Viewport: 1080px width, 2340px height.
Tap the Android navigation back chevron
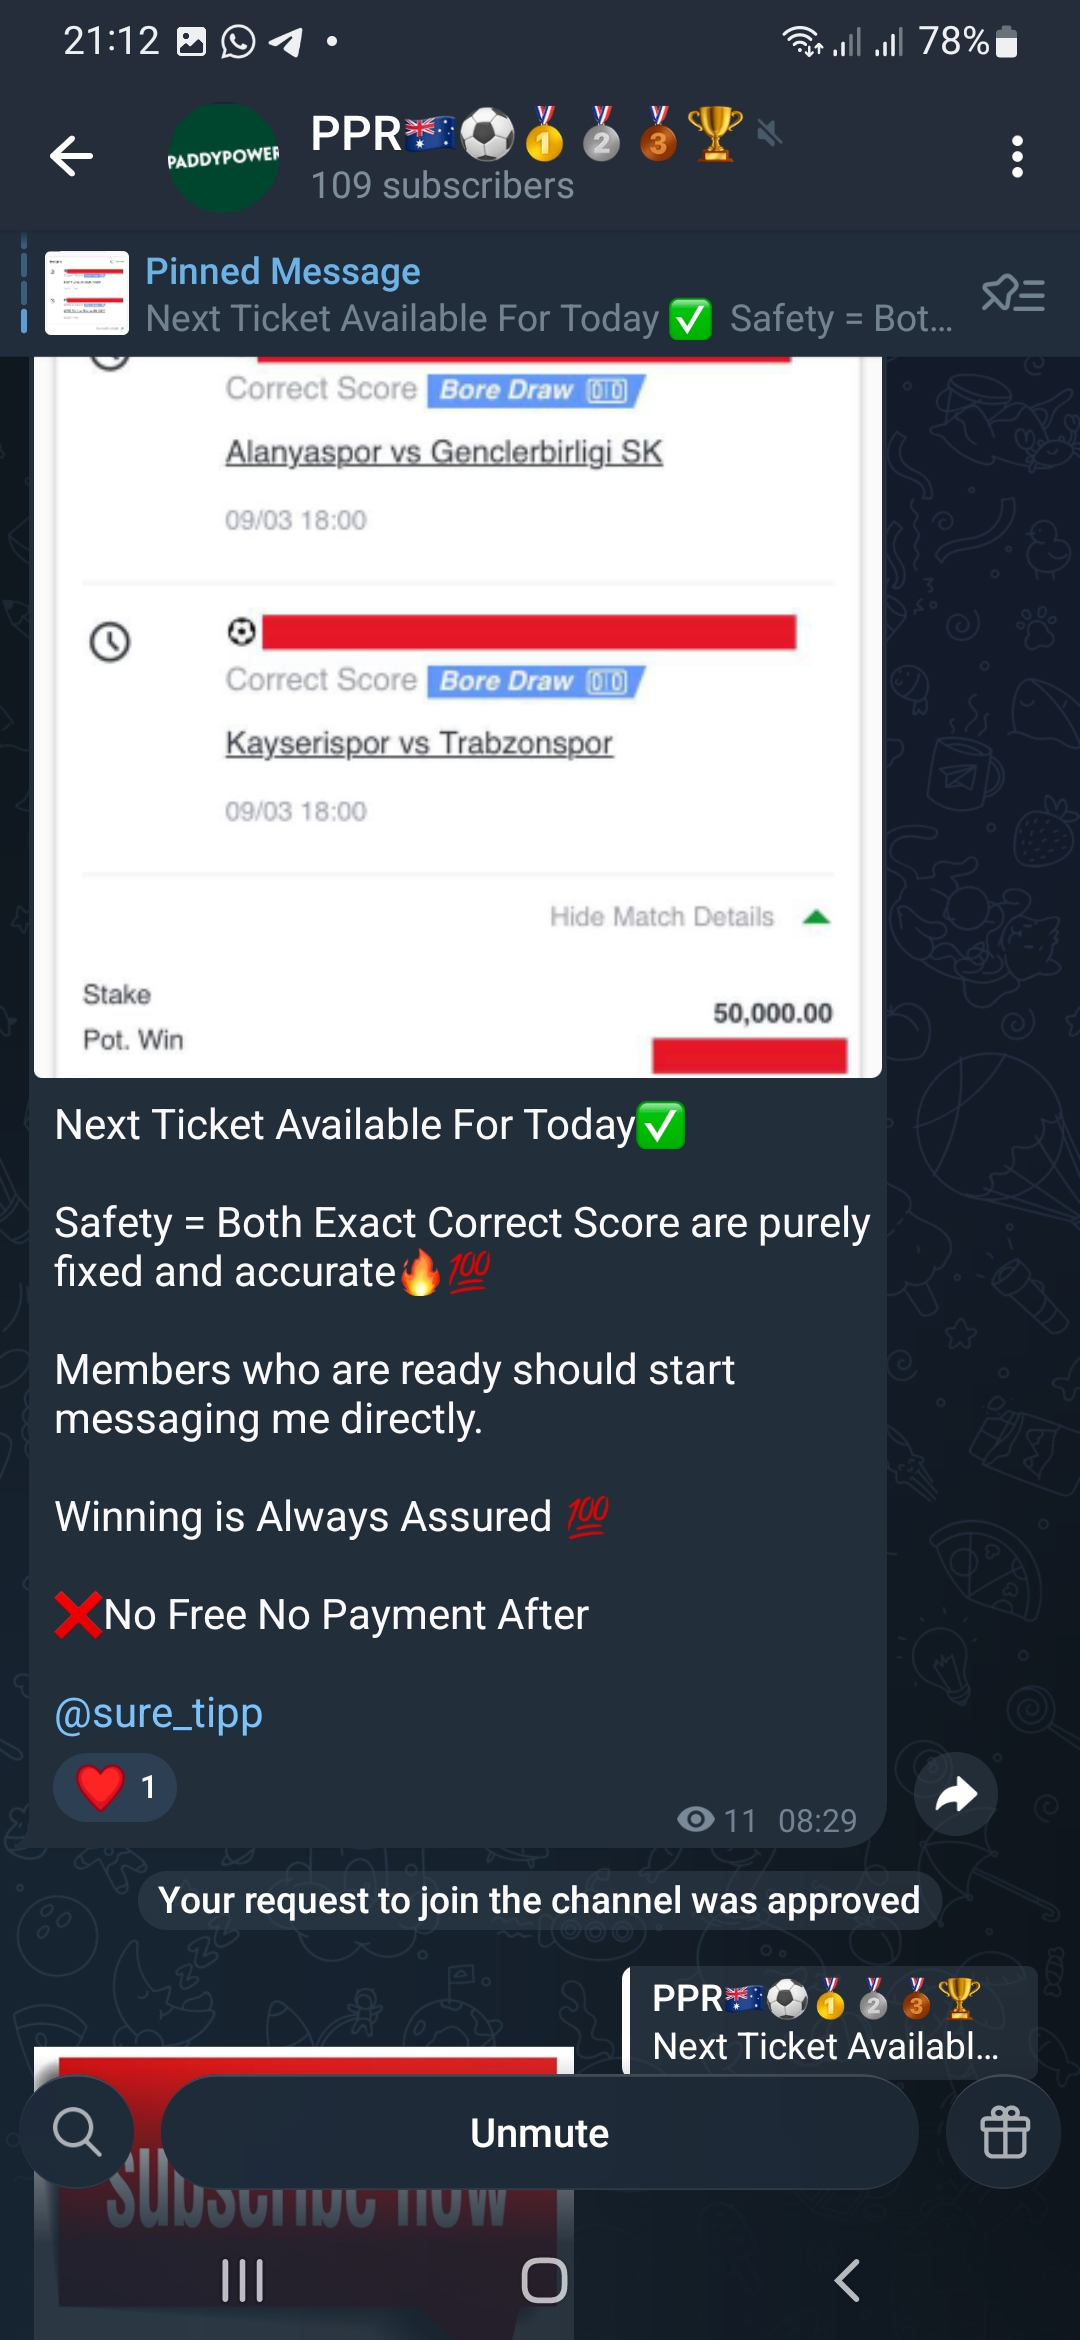(847, 2281)
